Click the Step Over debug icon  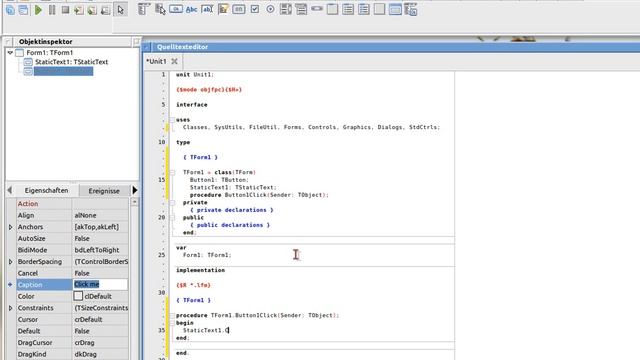tap(92, 10)
